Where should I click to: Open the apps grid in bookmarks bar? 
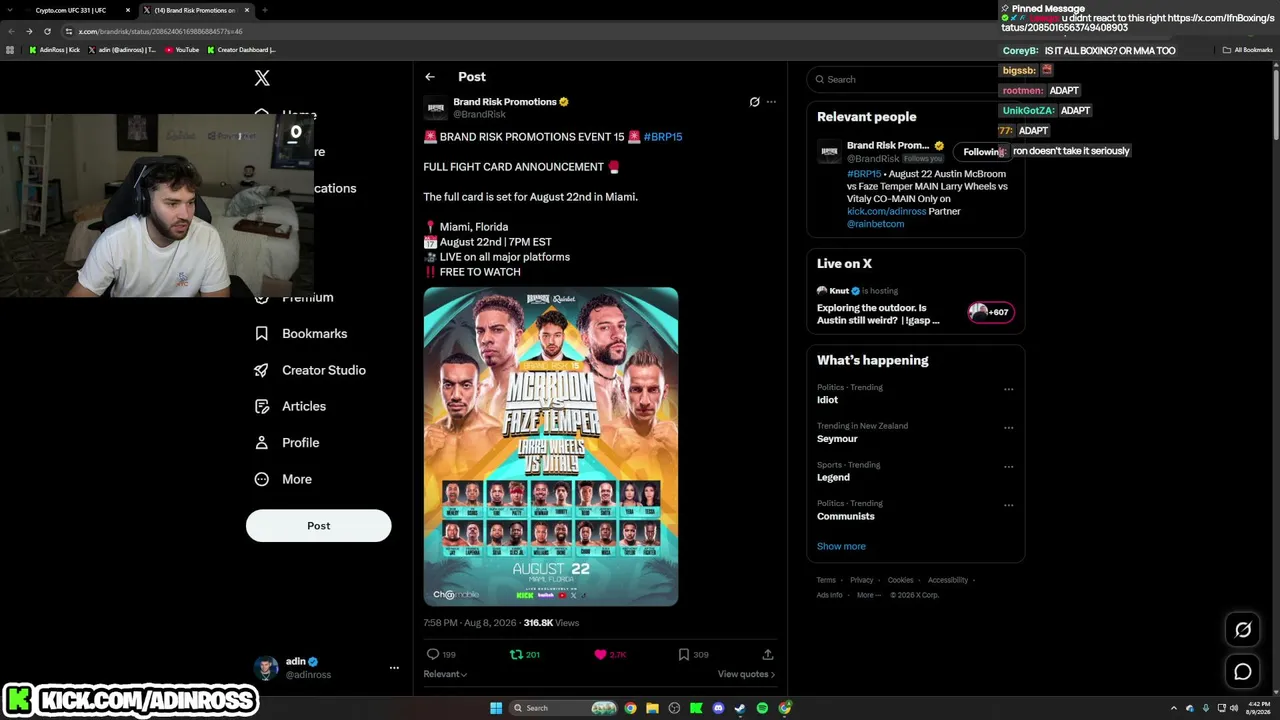10,49
